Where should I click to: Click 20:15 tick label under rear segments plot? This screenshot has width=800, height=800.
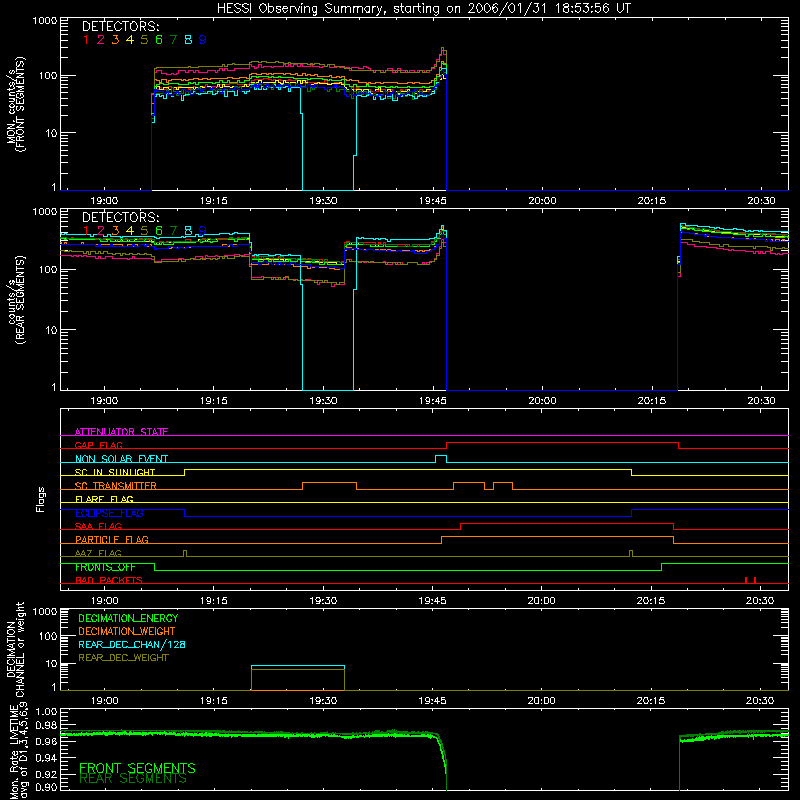pos(652,401)
